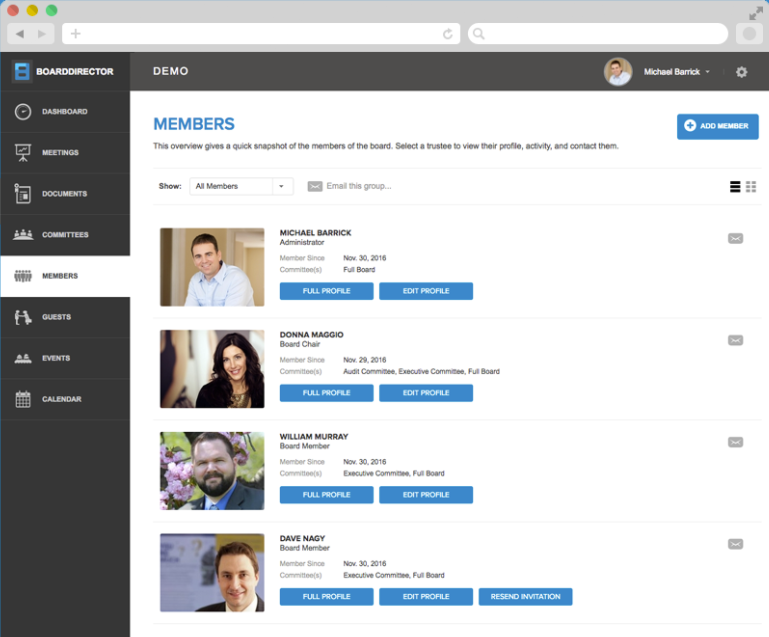
Task: Edit Michael Barrick's profile
Action: click(x=426, y=291)
